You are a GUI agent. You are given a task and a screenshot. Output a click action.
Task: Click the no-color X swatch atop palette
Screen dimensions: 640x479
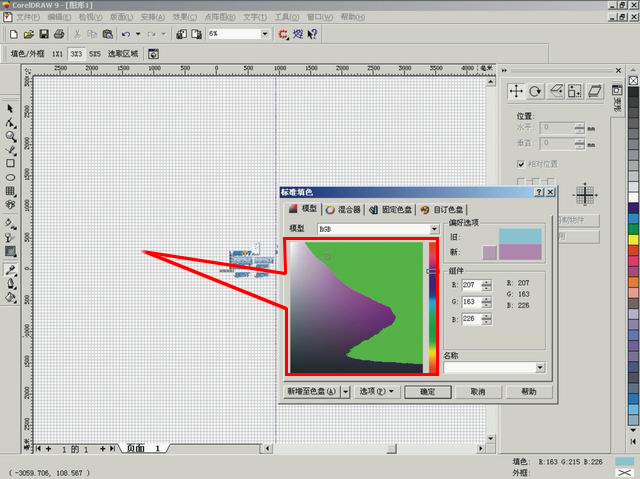(633, 81)
